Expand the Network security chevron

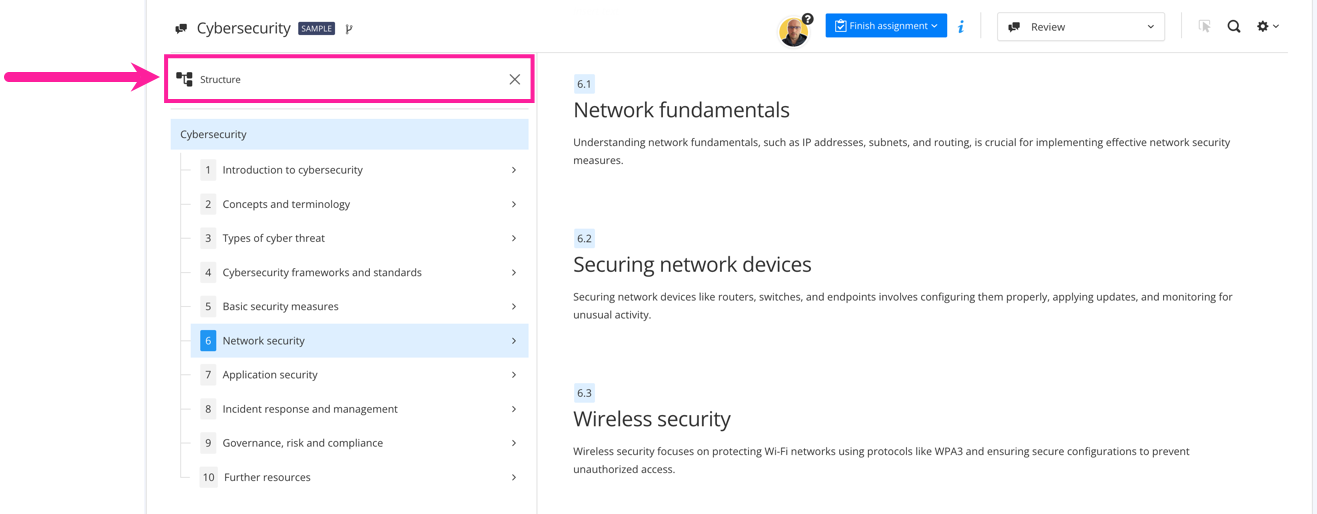(514, 341)
